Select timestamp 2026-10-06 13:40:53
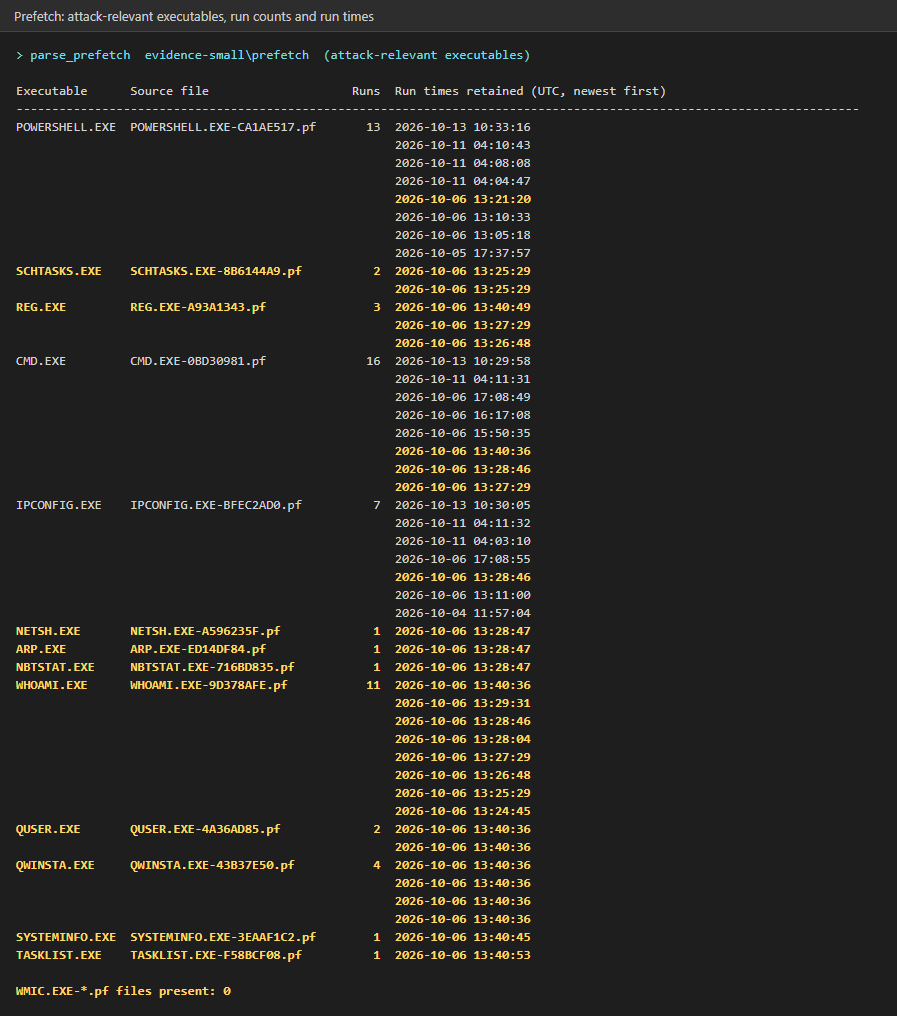 tap(463, 955)
